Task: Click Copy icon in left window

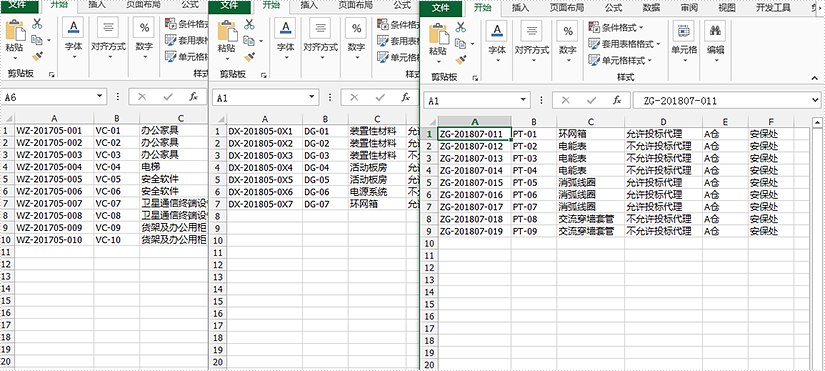Action: pyautogui.click(x=37, y=40)
